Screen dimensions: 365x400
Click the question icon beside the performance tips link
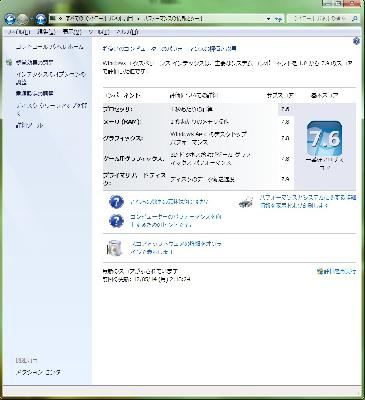pyautogui.click(x=116, y=221)
